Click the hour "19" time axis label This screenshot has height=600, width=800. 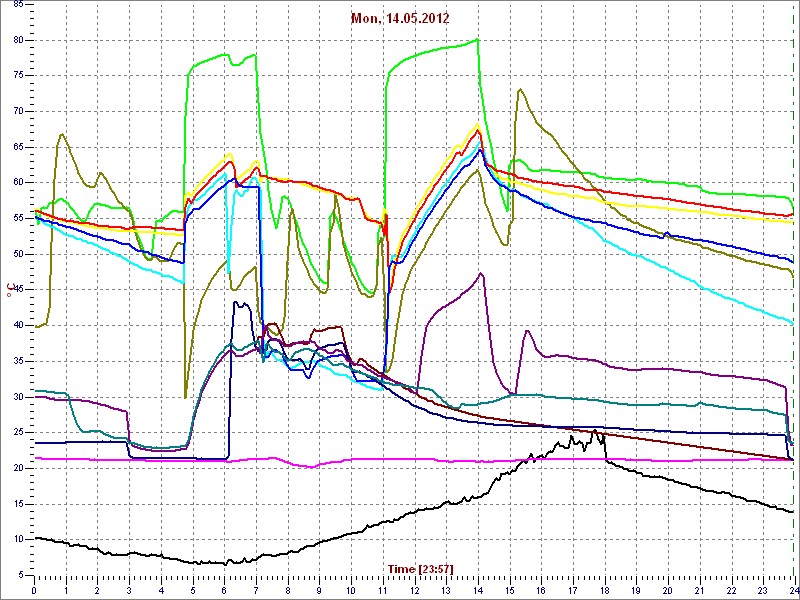[637, 589]
